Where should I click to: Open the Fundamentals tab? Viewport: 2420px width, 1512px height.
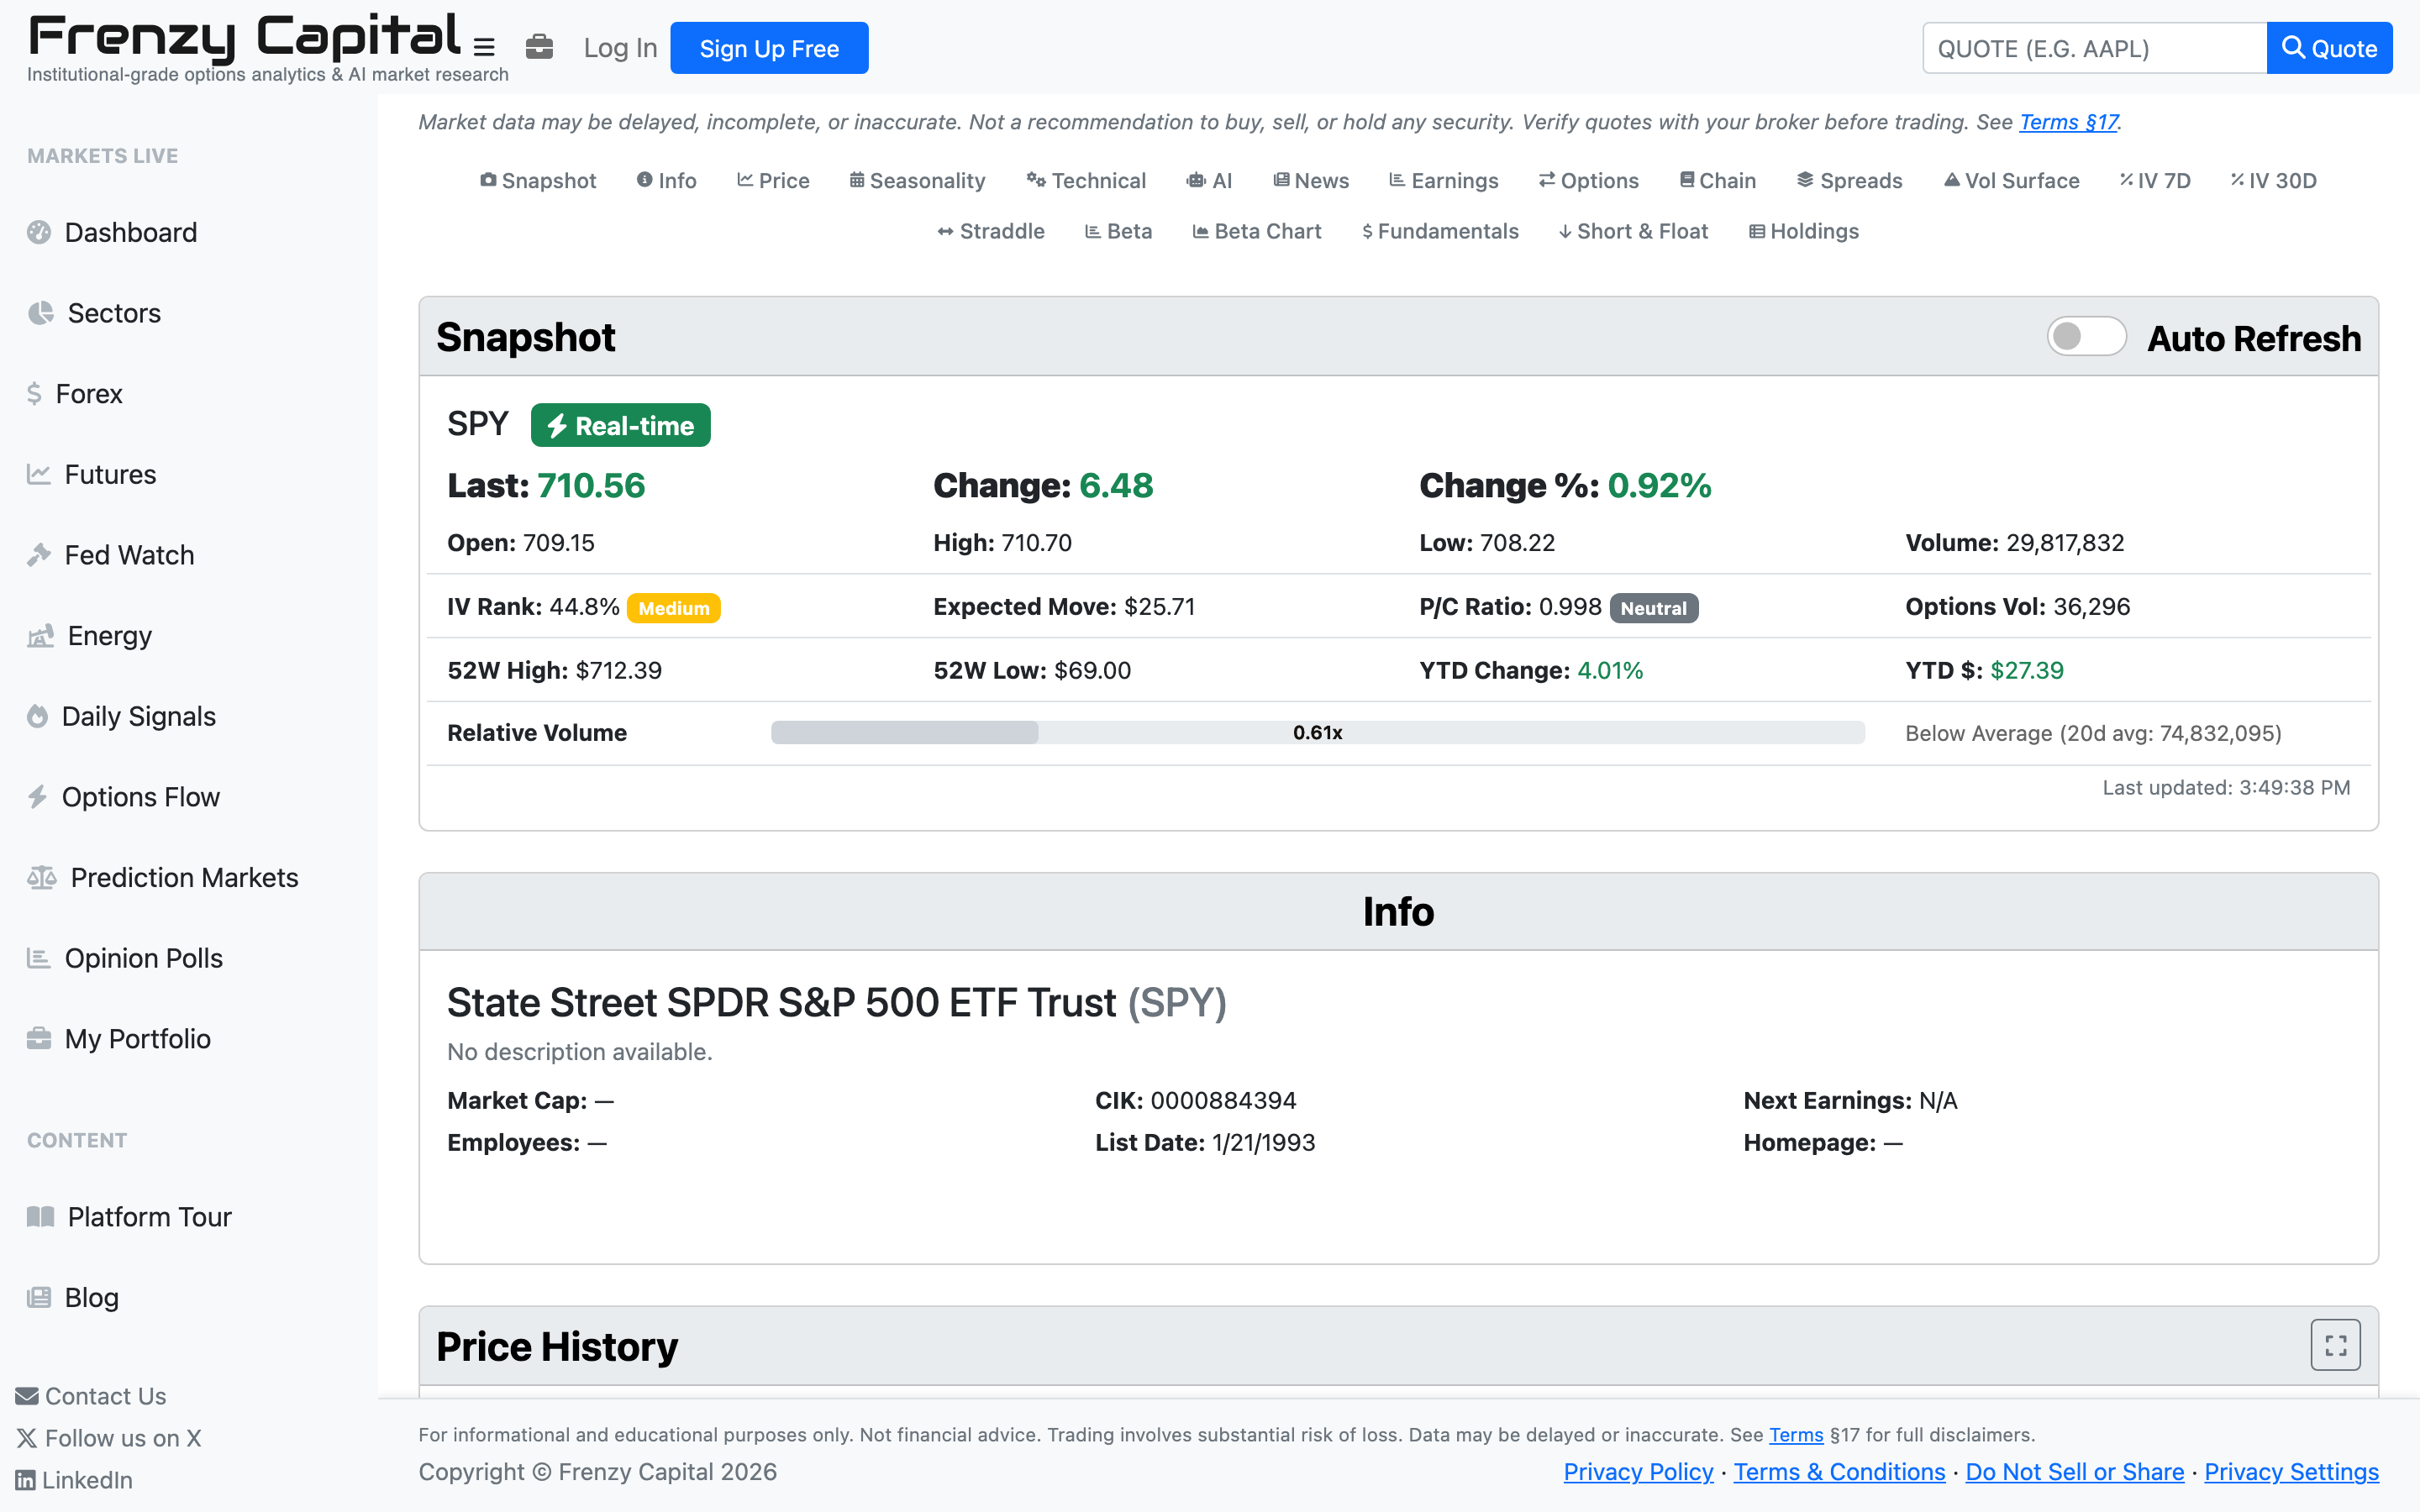point(1440,232)
